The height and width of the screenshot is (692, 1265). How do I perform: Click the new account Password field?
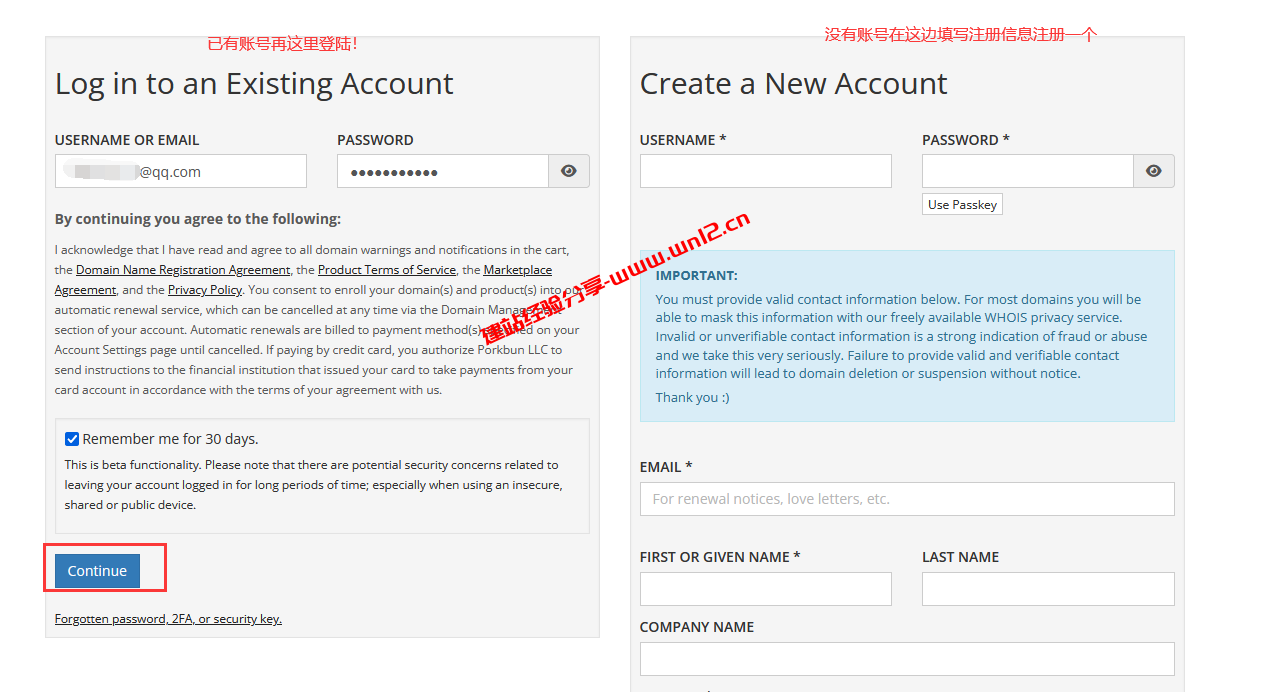(x=1027, y=171)
